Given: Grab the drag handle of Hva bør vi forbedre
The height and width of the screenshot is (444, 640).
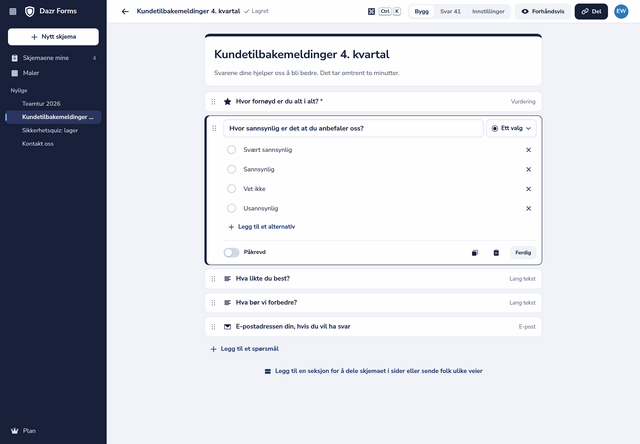Looking at the screenshot, I should click(213, 303).
